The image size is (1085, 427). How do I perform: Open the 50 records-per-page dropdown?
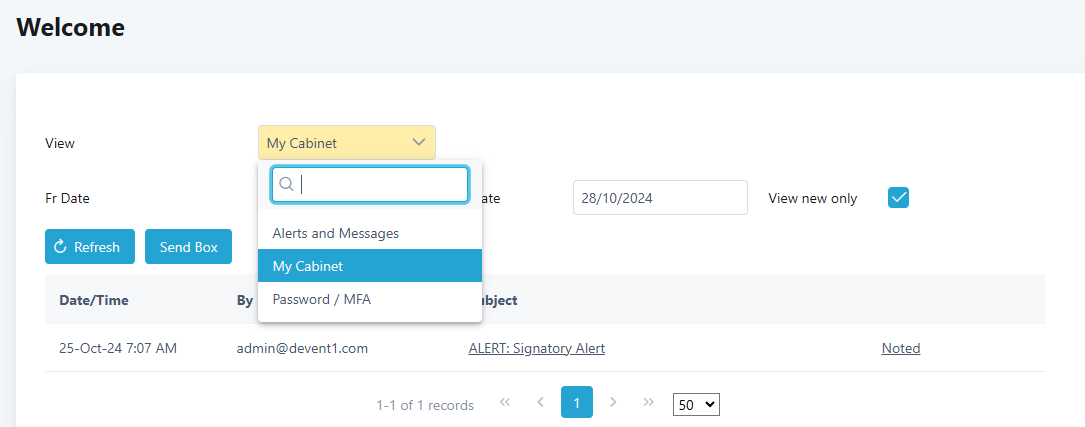(x=696, y=405)
